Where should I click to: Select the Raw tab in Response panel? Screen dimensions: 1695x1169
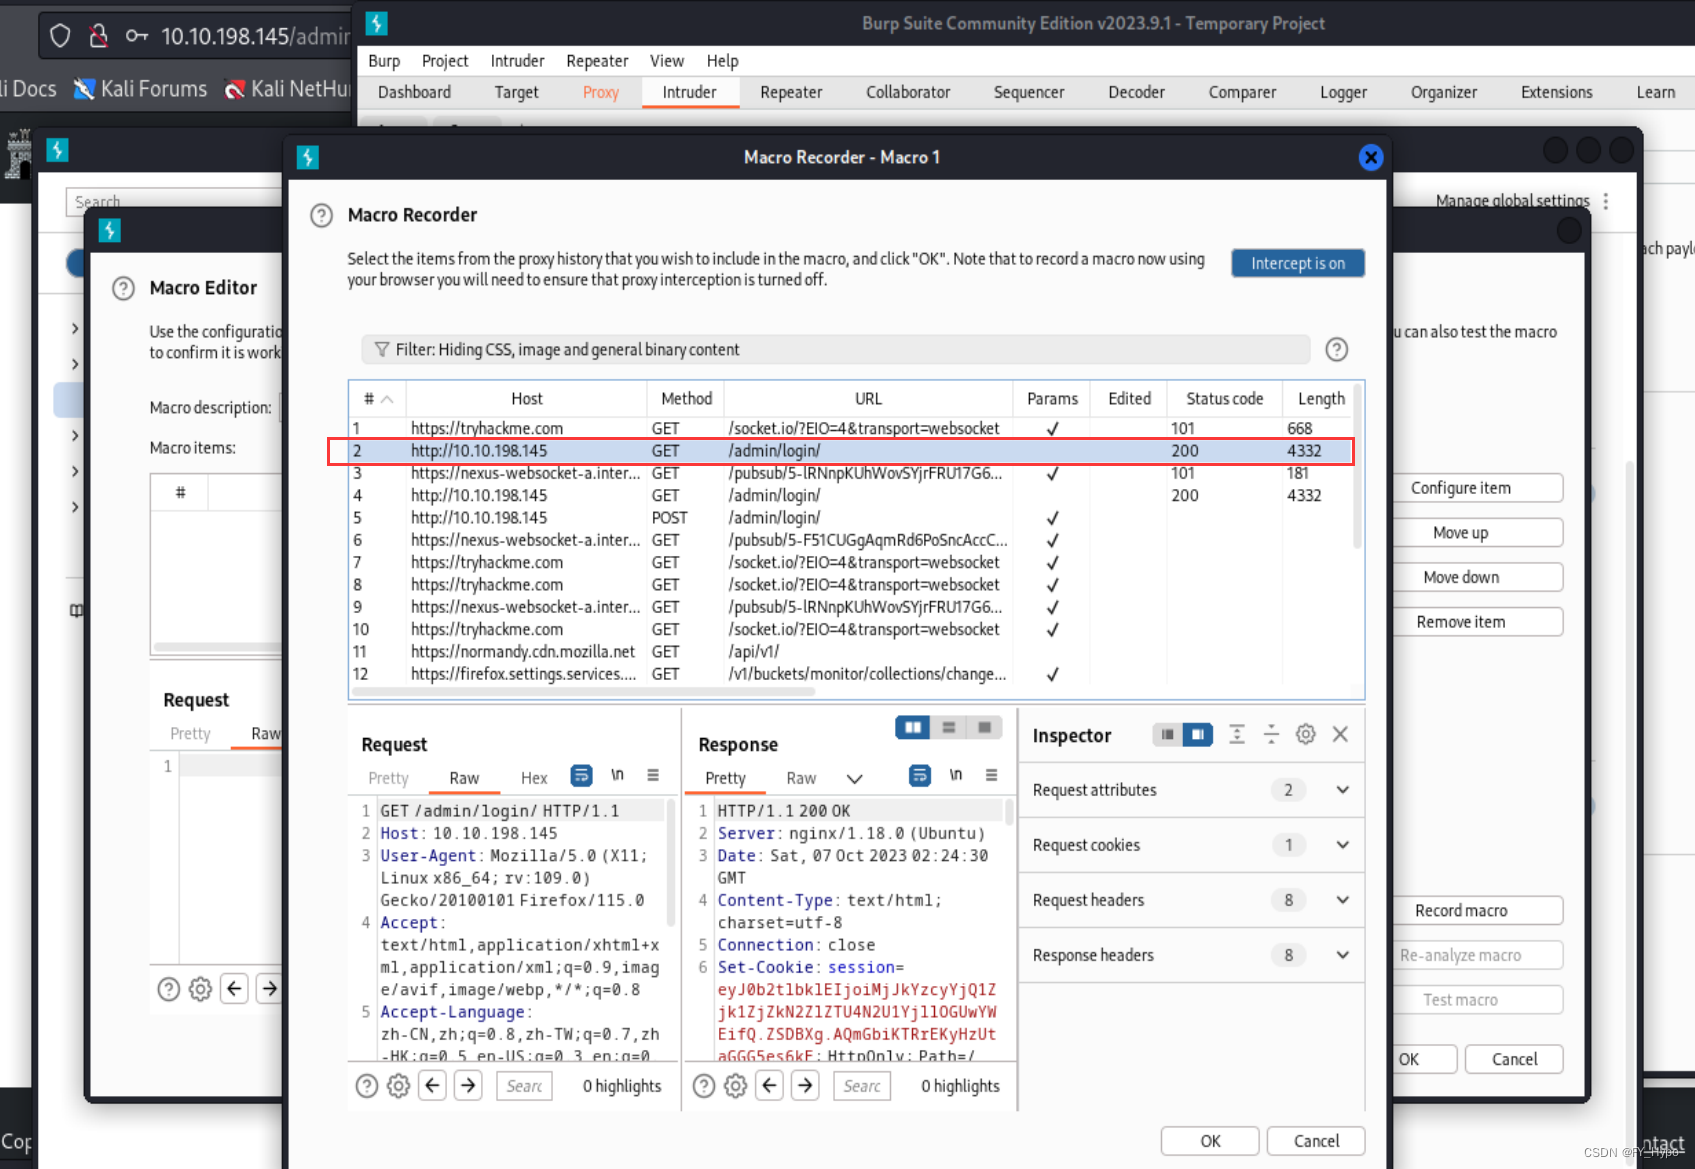(x=801, y=778)
